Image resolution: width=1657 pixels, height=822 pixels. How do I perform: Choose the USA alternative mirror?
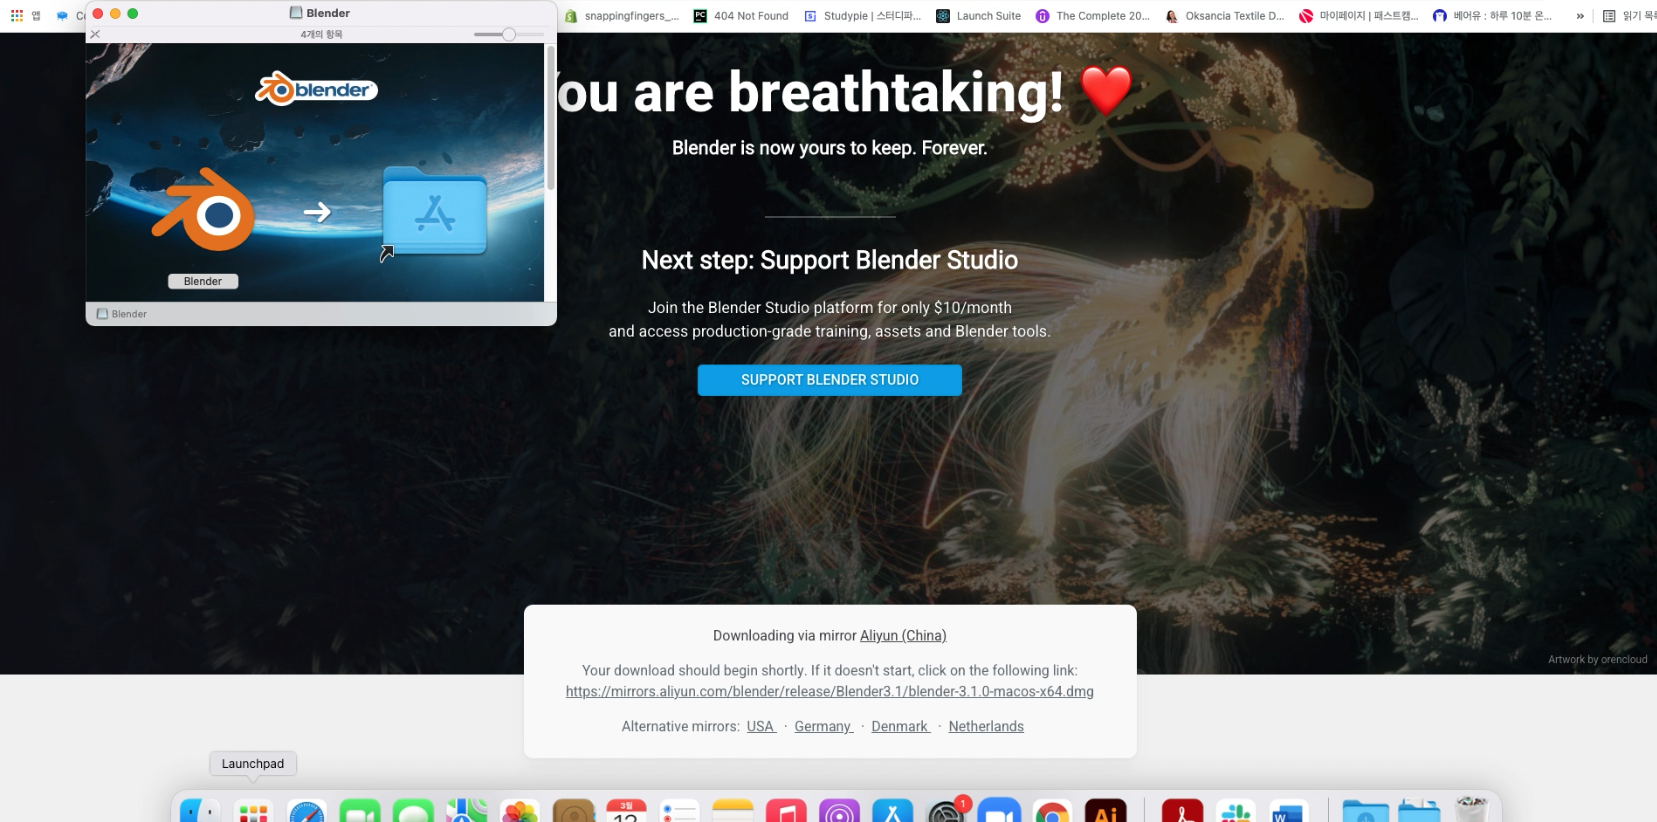coord(761,727)
